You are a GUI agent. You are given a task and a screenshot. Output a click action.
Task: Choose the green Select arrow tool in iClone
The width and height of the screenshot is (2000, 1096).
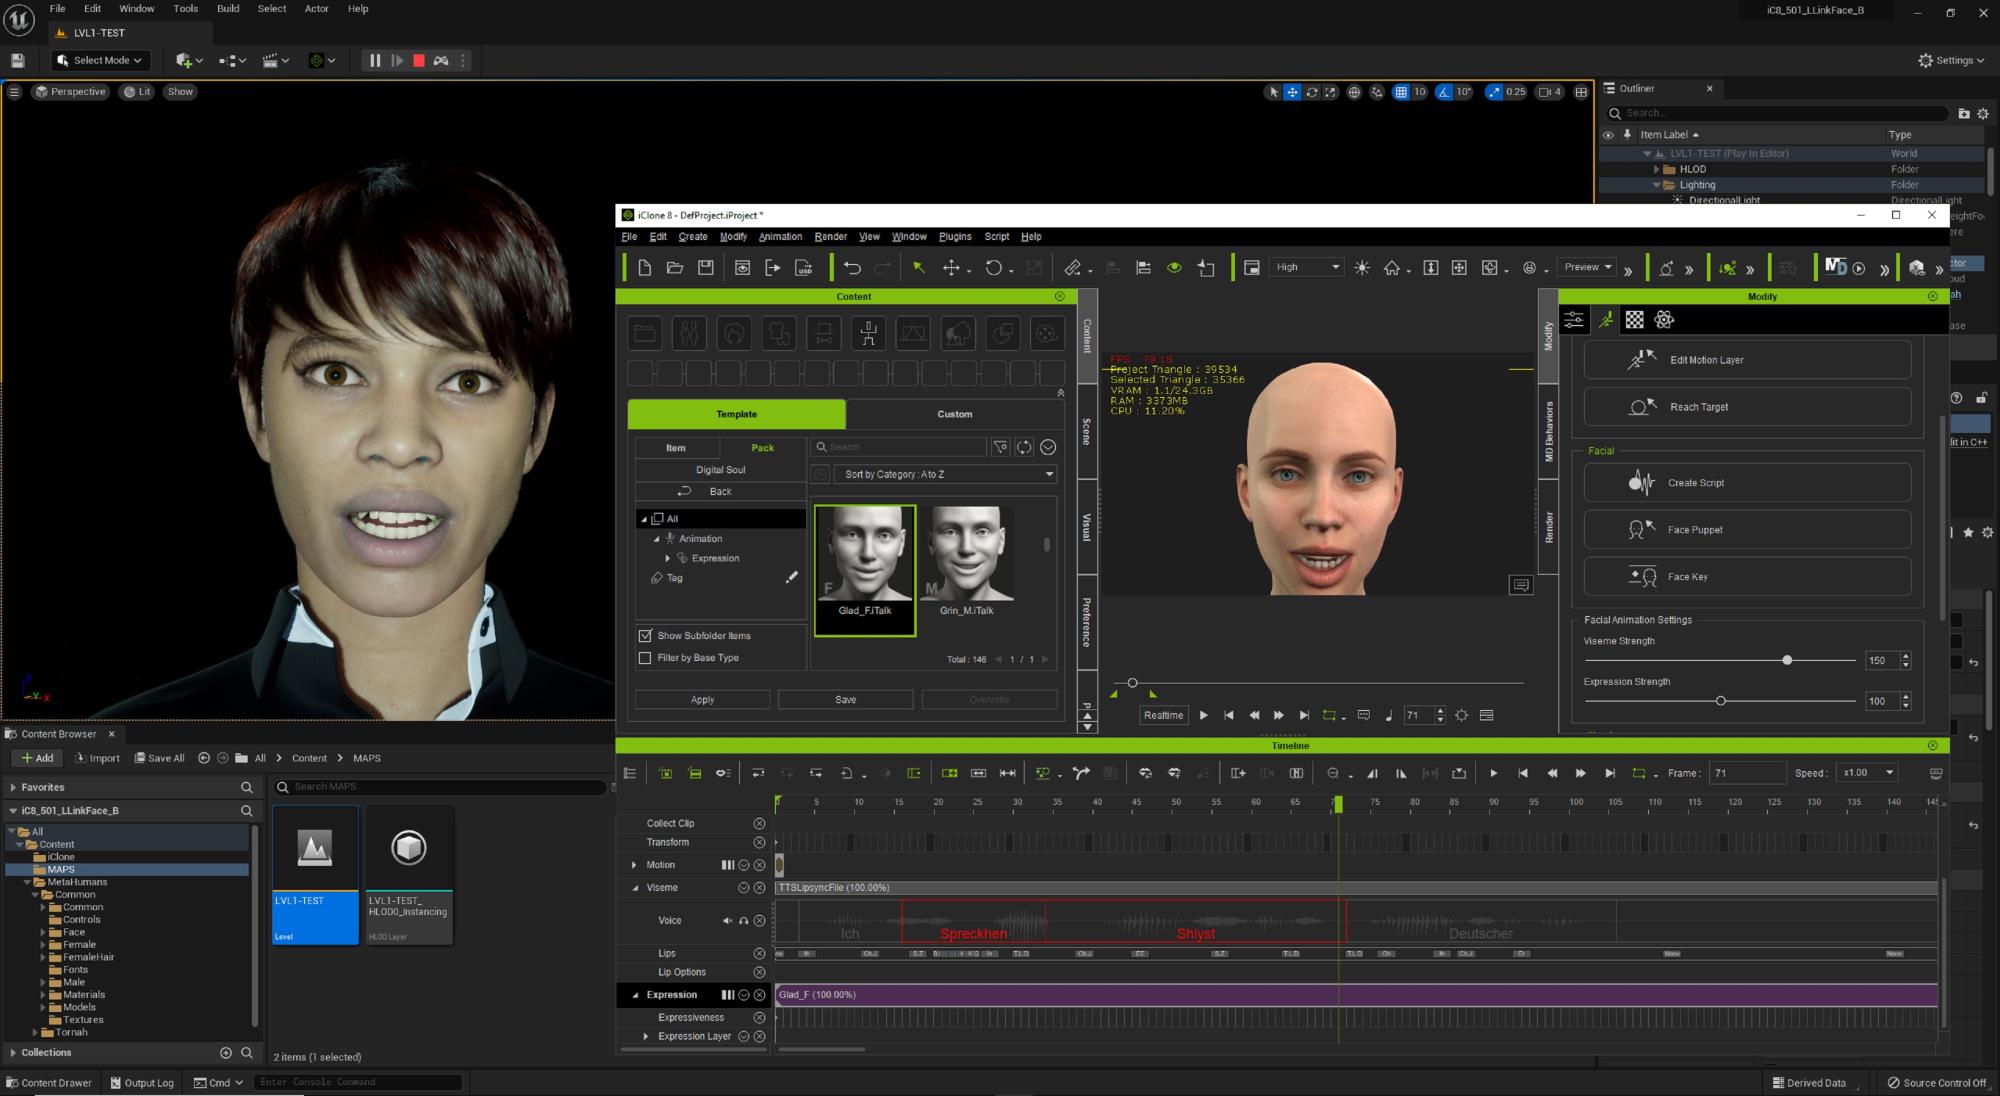[x=918, y=268]
